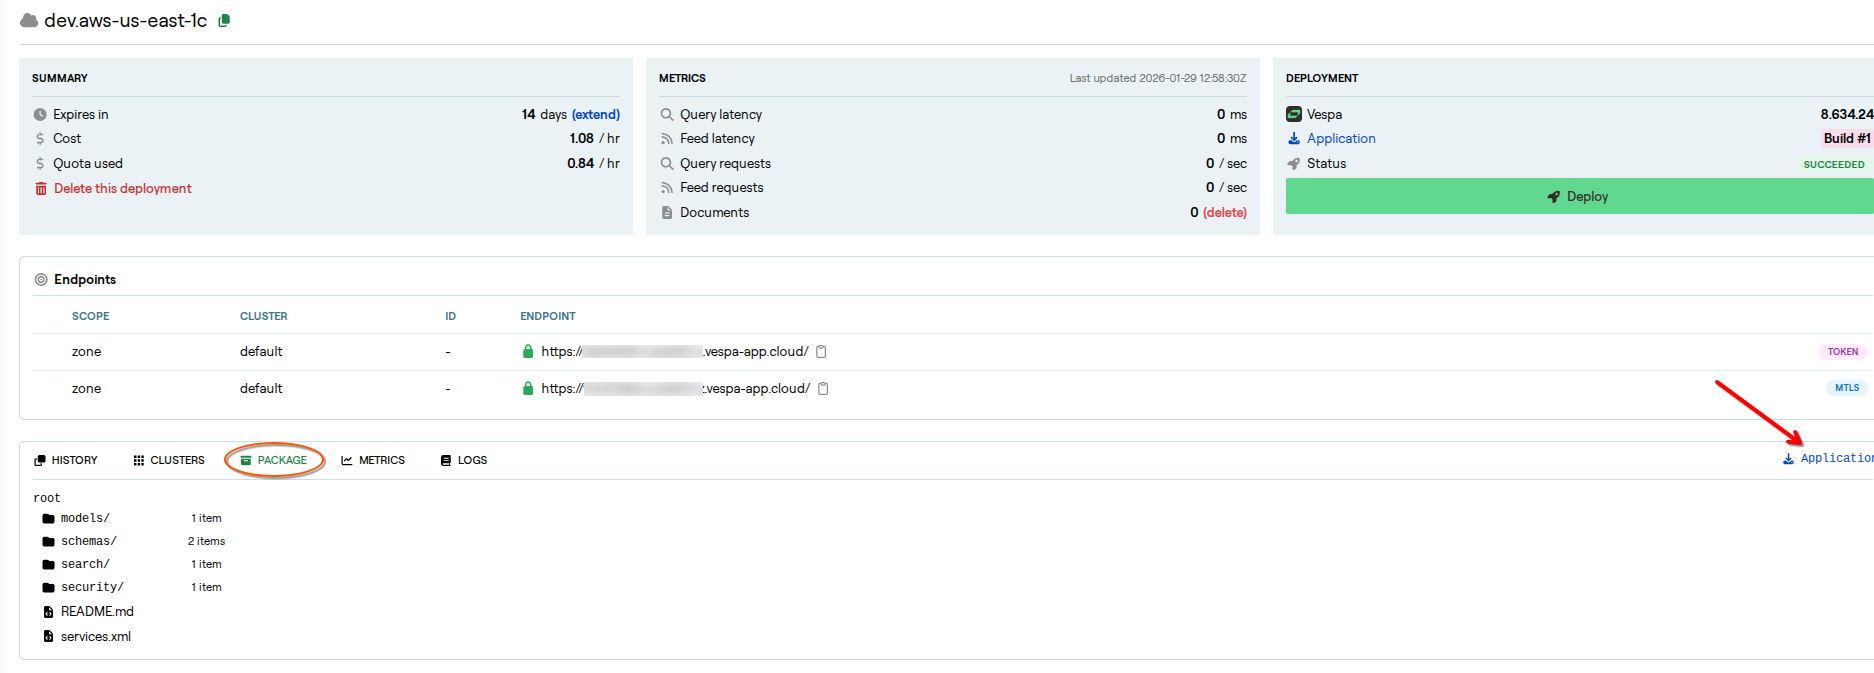1874x673 pixels.
Task: Click the copy icon for the TOKEN endpoint
Action: tap(821, 352)
